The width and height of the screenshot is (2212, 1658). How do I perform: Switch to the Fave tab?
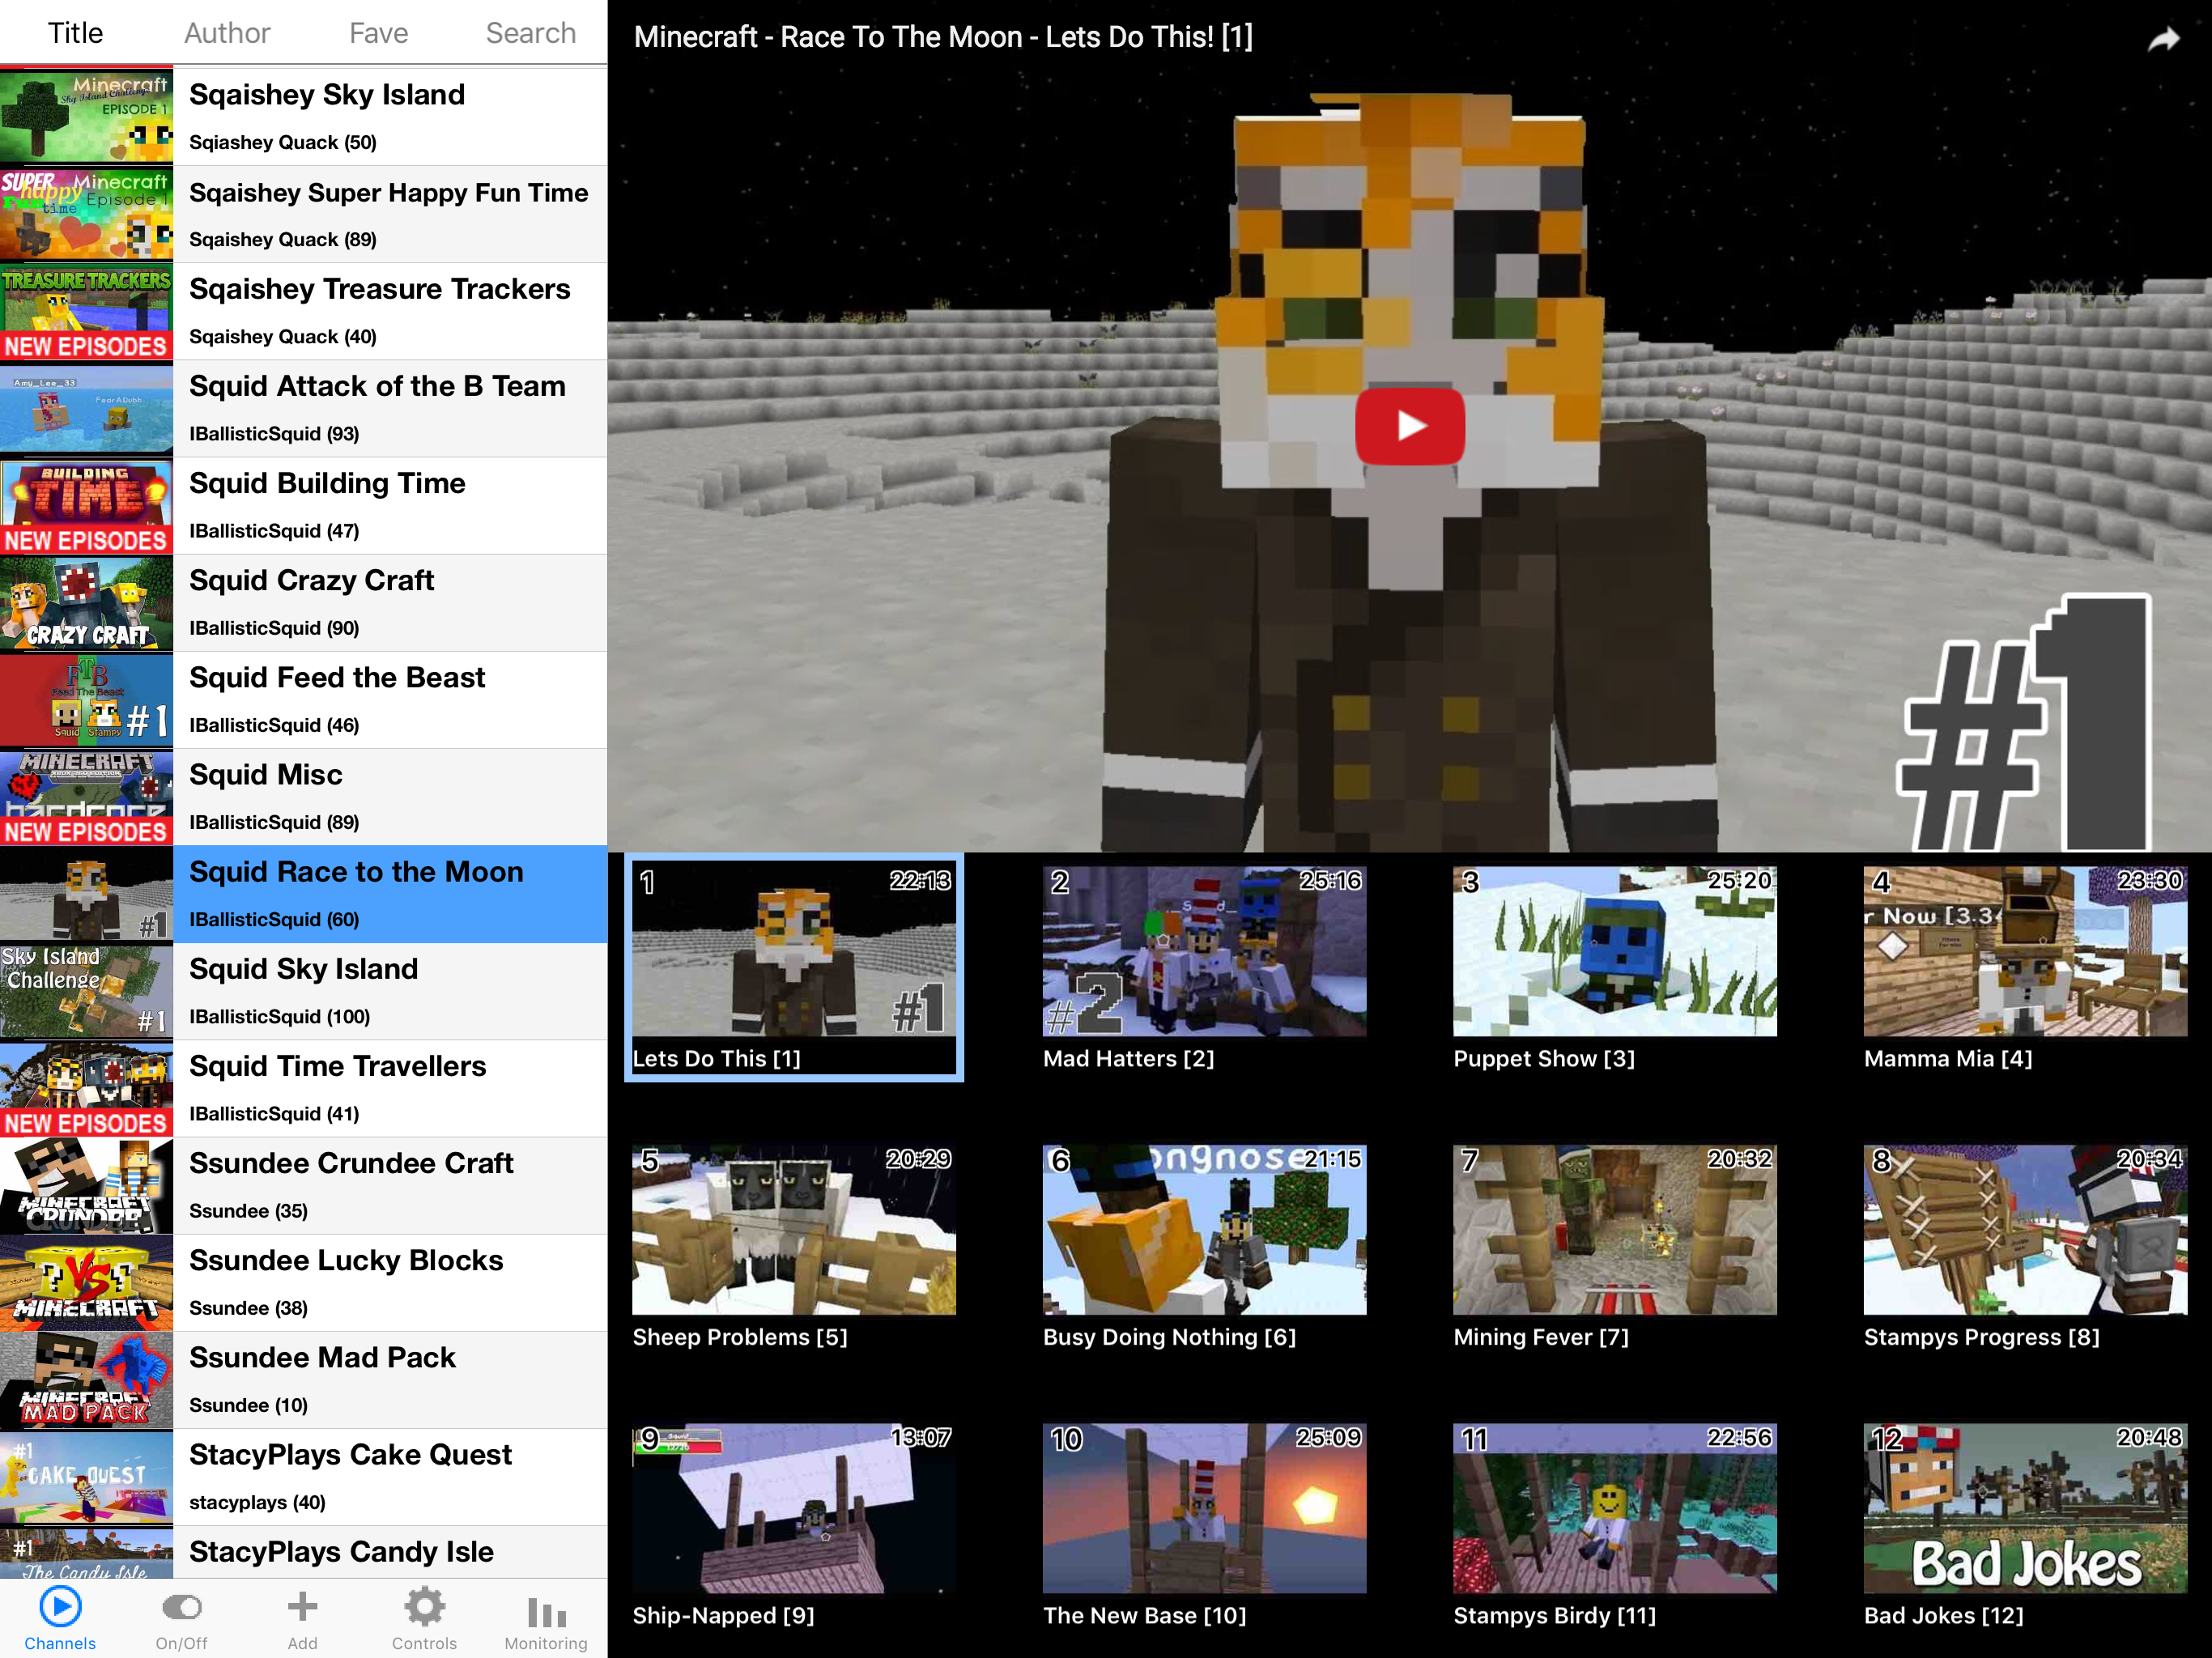coord(378,33)
